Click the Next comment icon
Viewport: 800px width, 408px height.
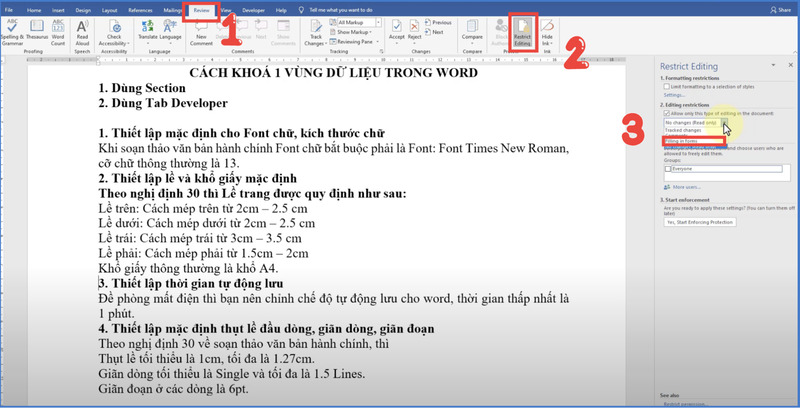[261, 26]
